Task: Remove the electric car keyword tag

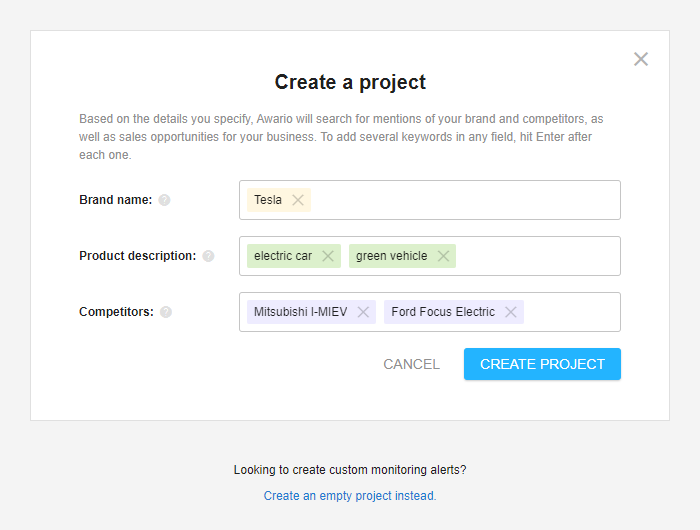Action: tap(328, 256)
